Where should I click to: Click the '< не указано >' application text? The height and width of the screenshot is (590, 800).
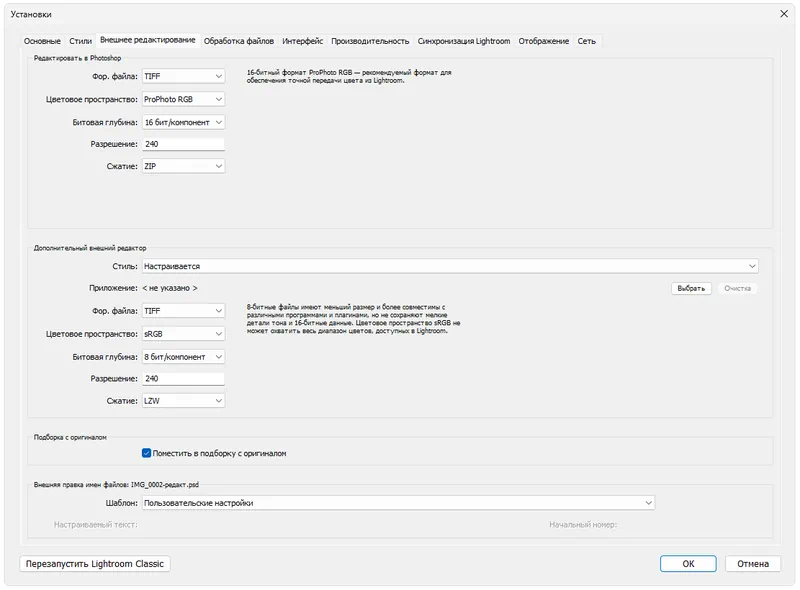point(170,288)
